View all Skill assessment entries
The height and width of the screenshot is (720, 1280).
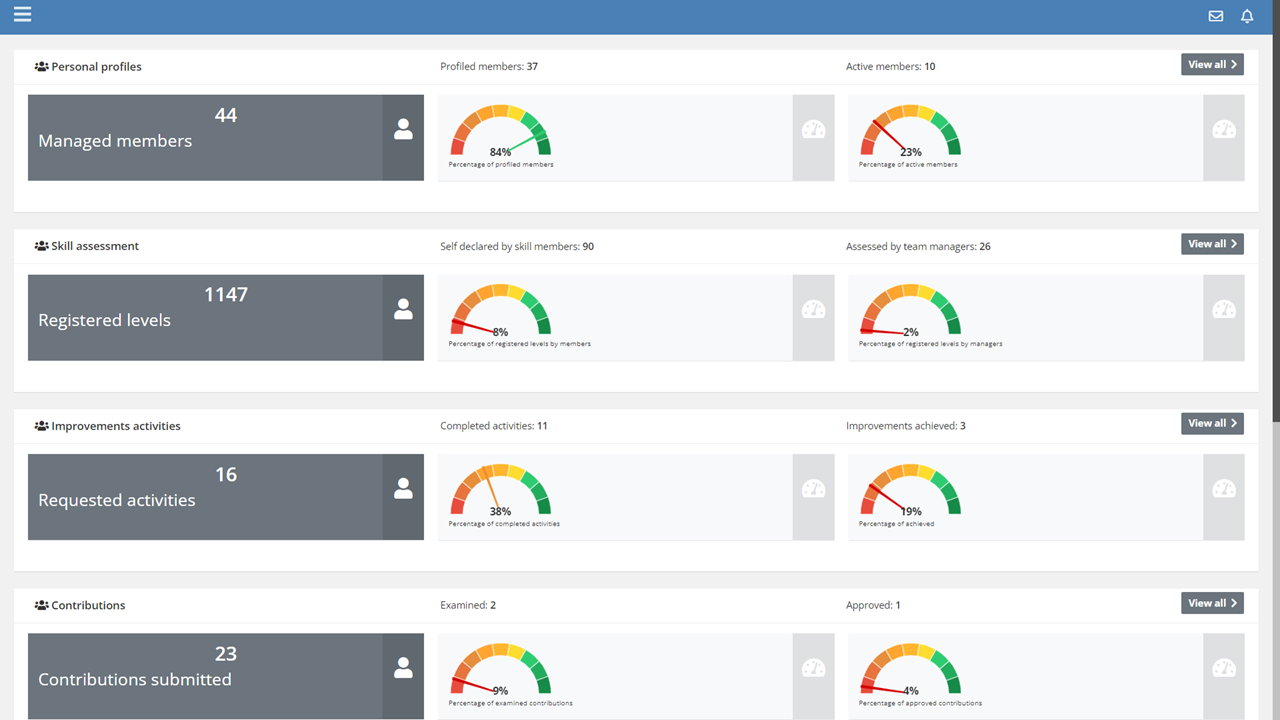click(1212, 244)
